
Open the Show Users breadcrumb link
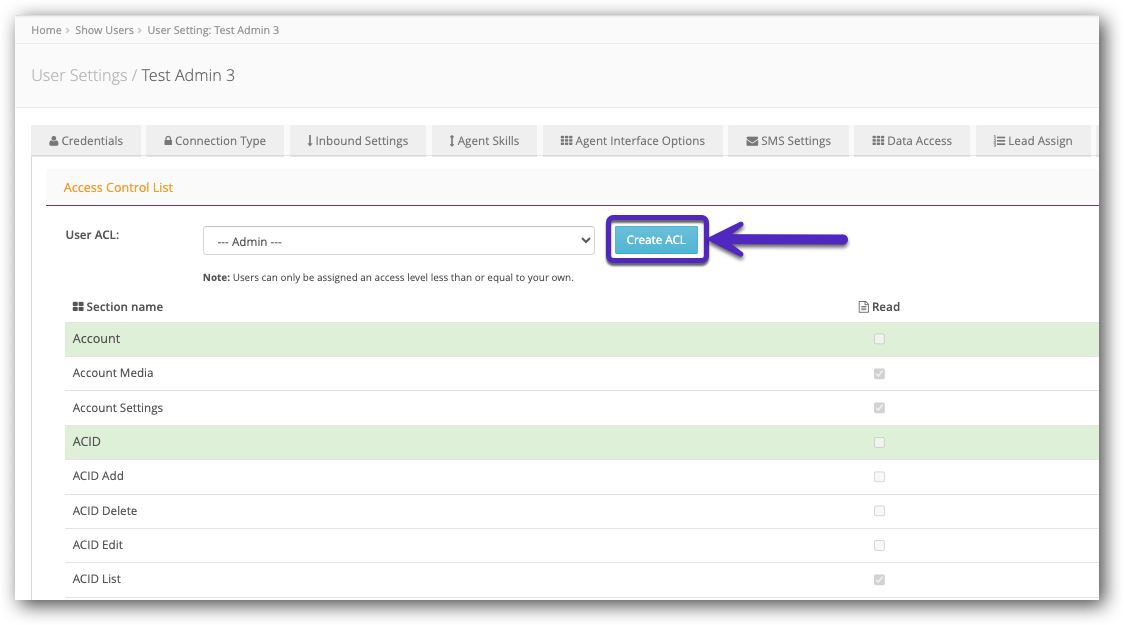coord(104,30)
